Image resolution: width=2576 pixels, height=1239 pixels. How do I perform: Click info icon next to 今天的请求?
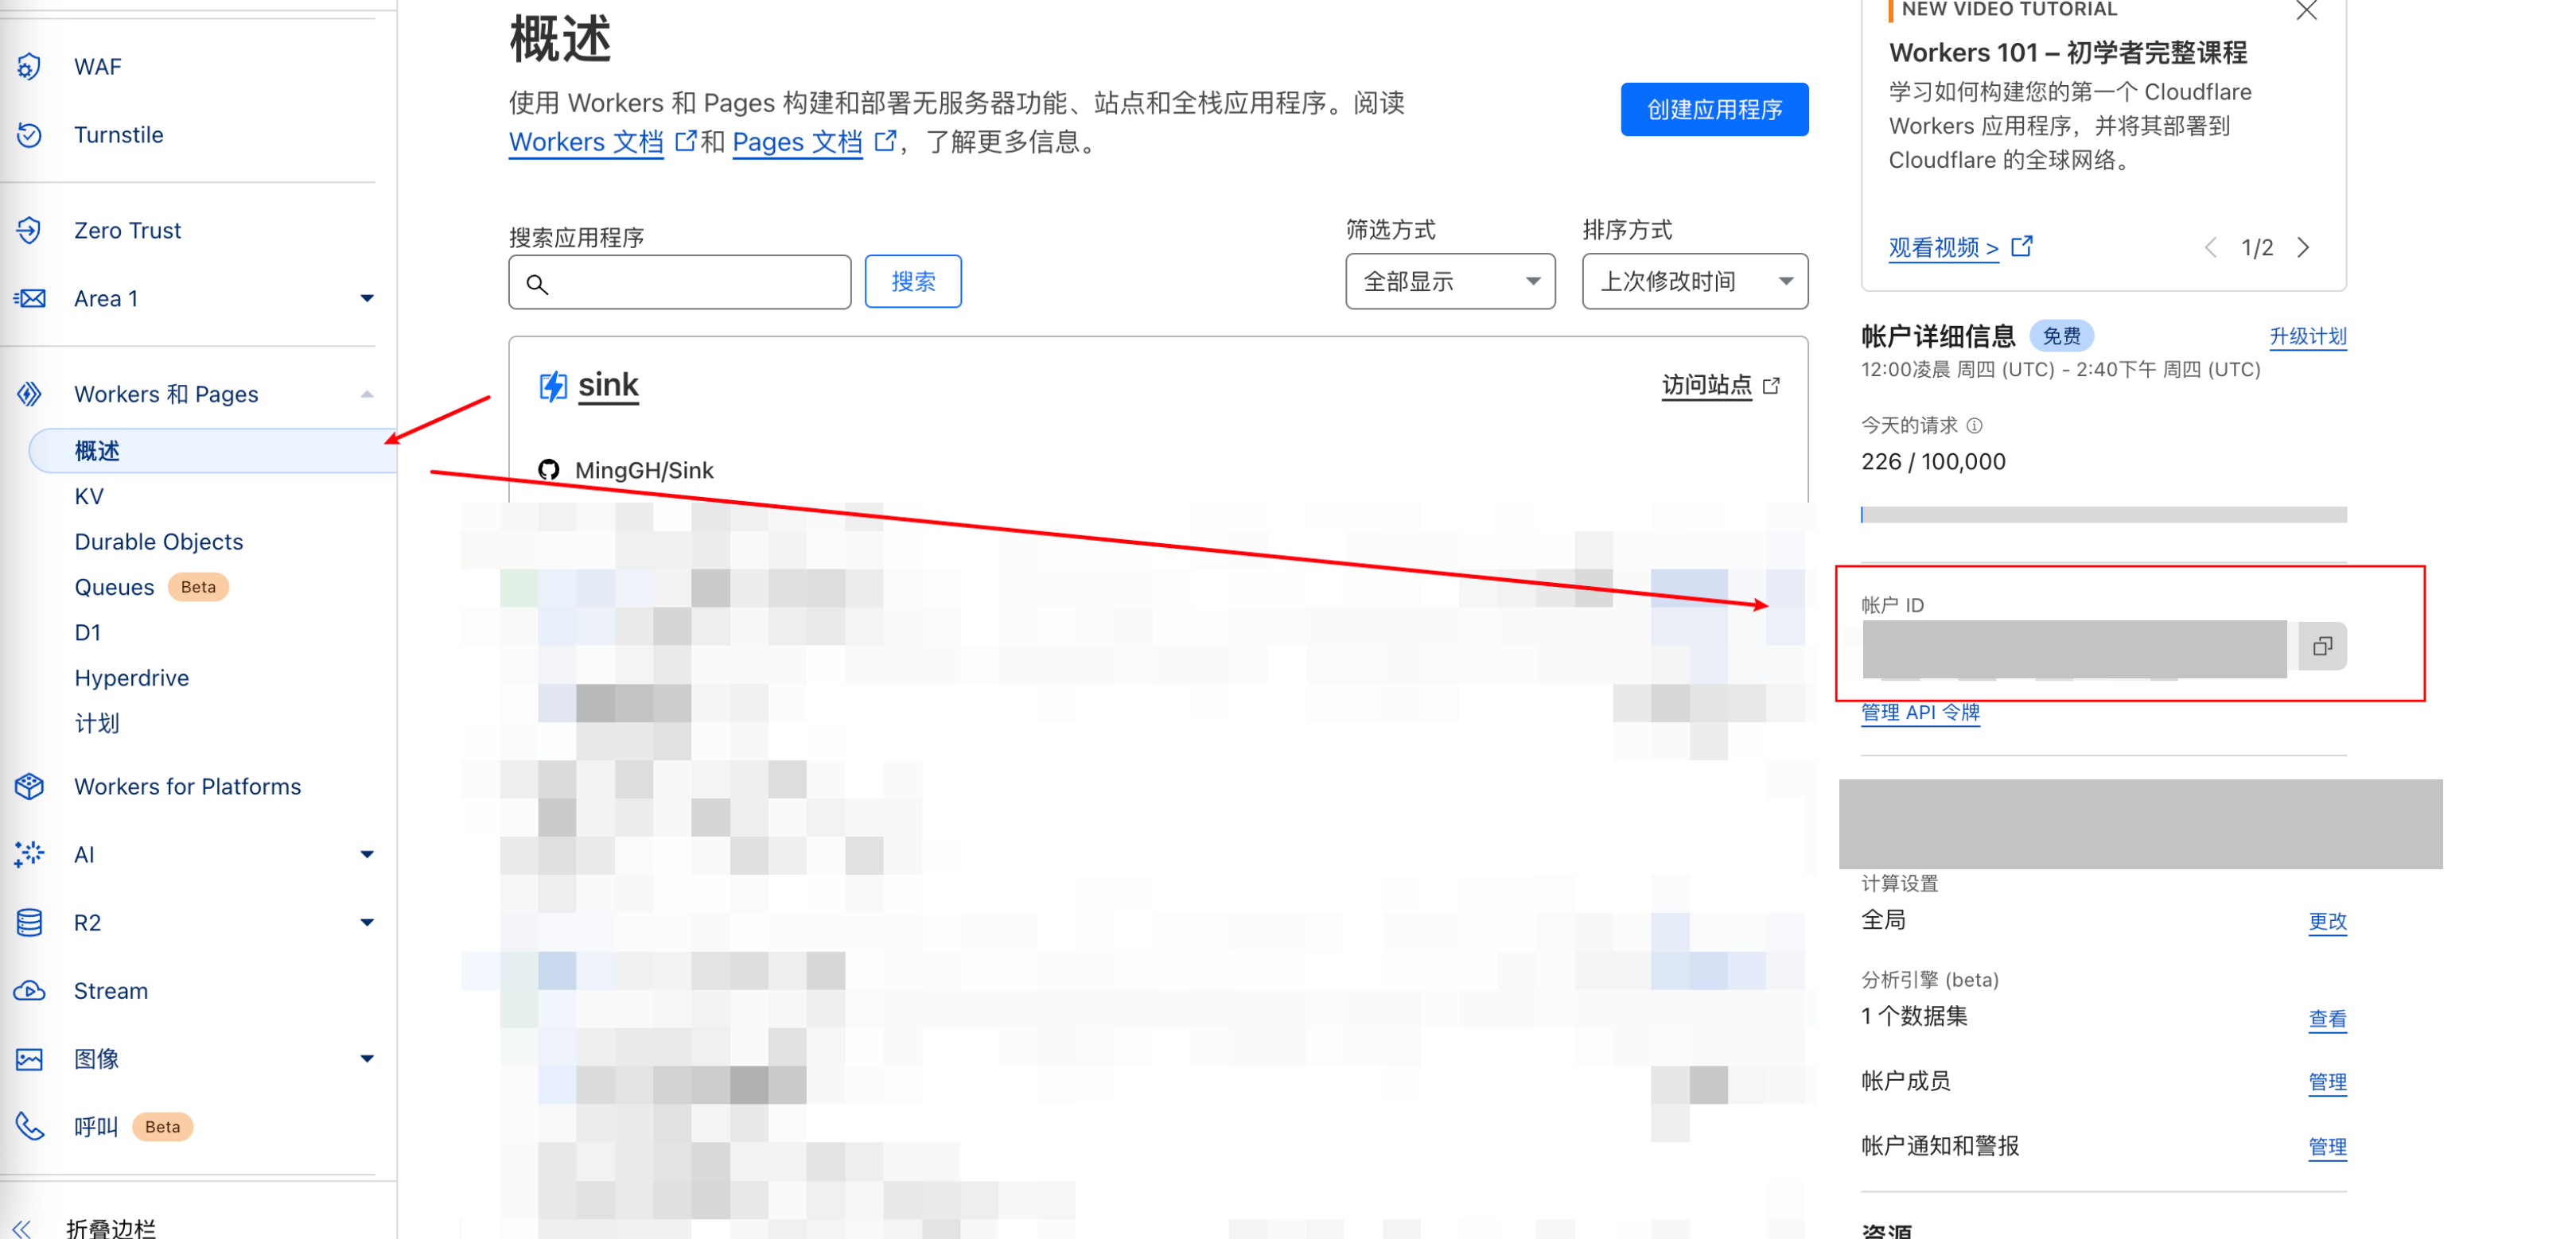[x=1974, y=425]
